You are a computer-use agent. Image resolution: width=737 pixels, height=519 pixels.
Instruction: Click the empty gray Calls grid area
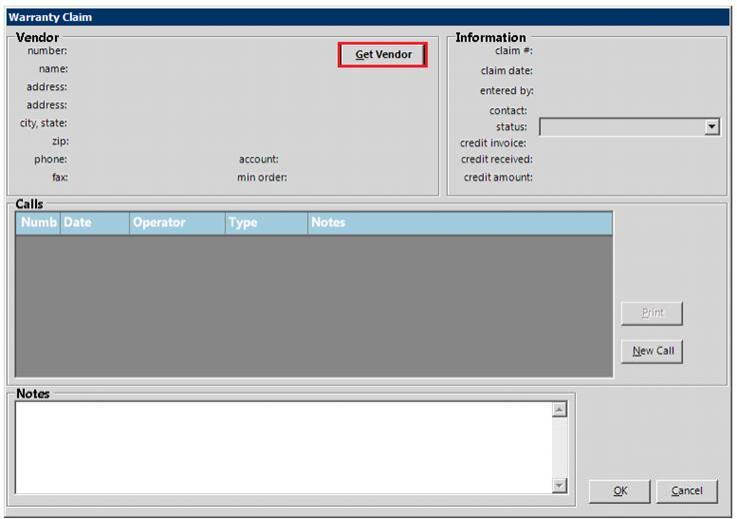tap(313, 305)
